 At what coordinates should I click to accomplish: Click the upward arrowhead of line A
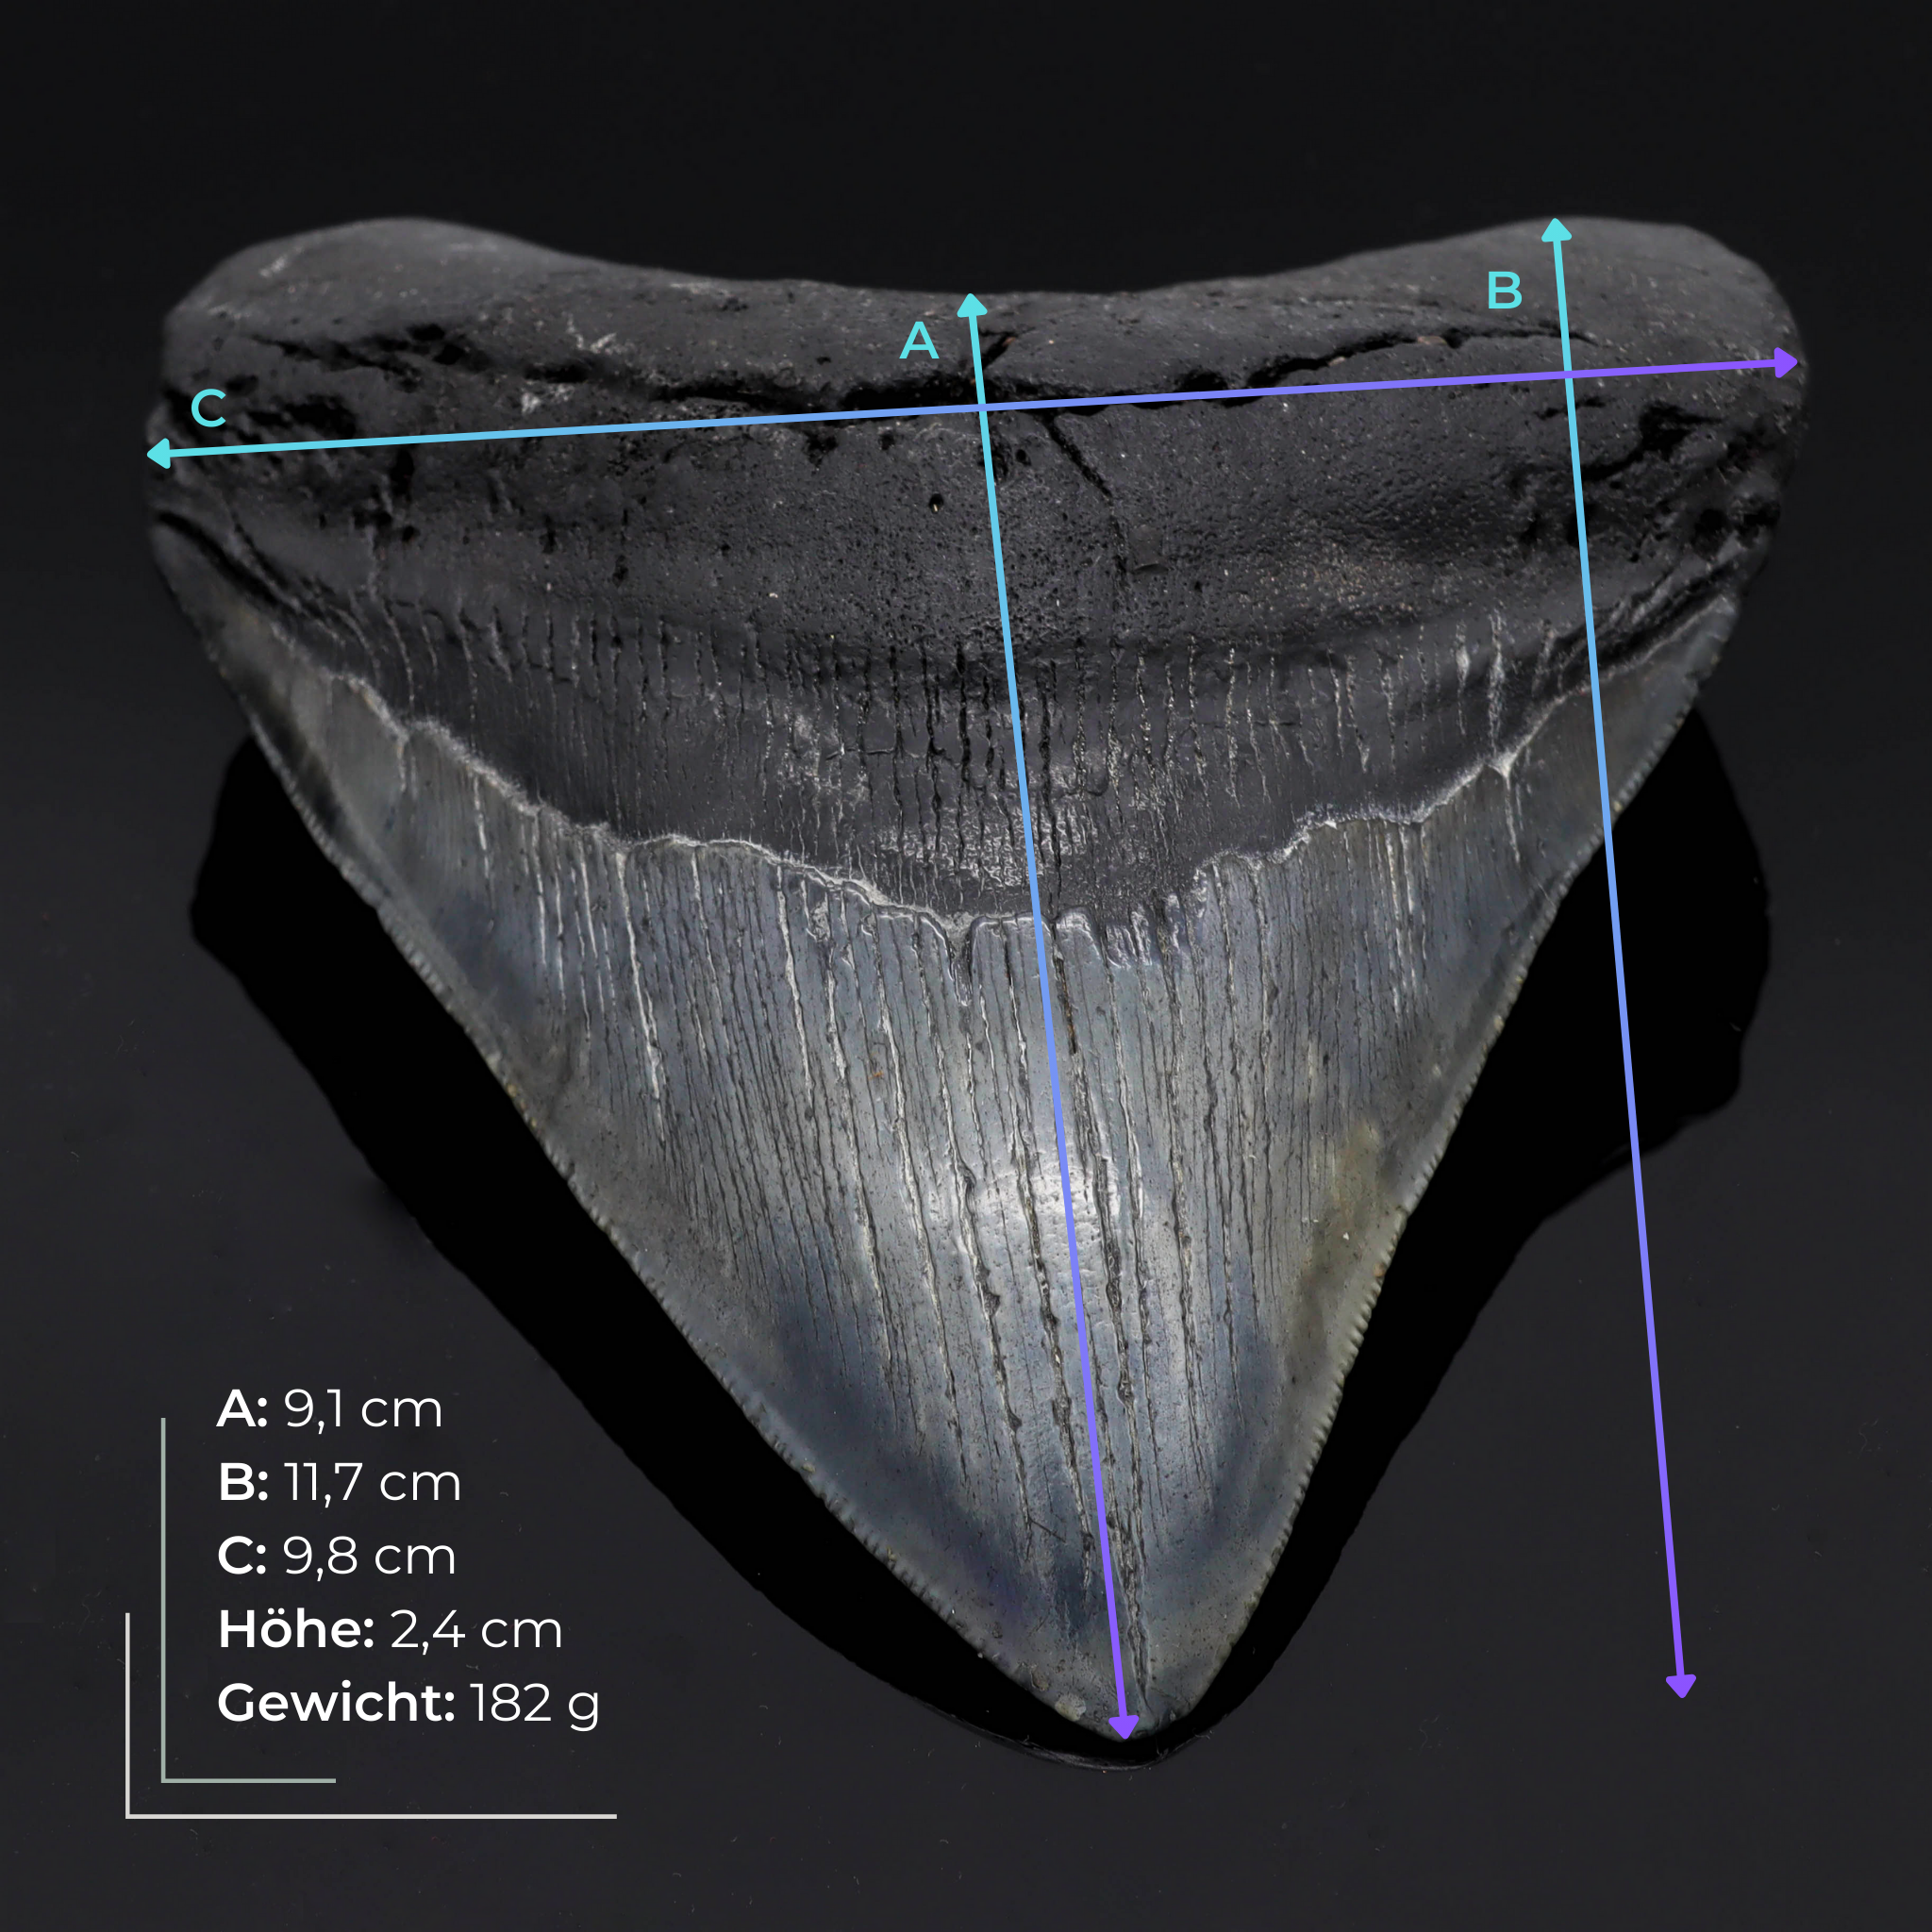coord(971,303)
